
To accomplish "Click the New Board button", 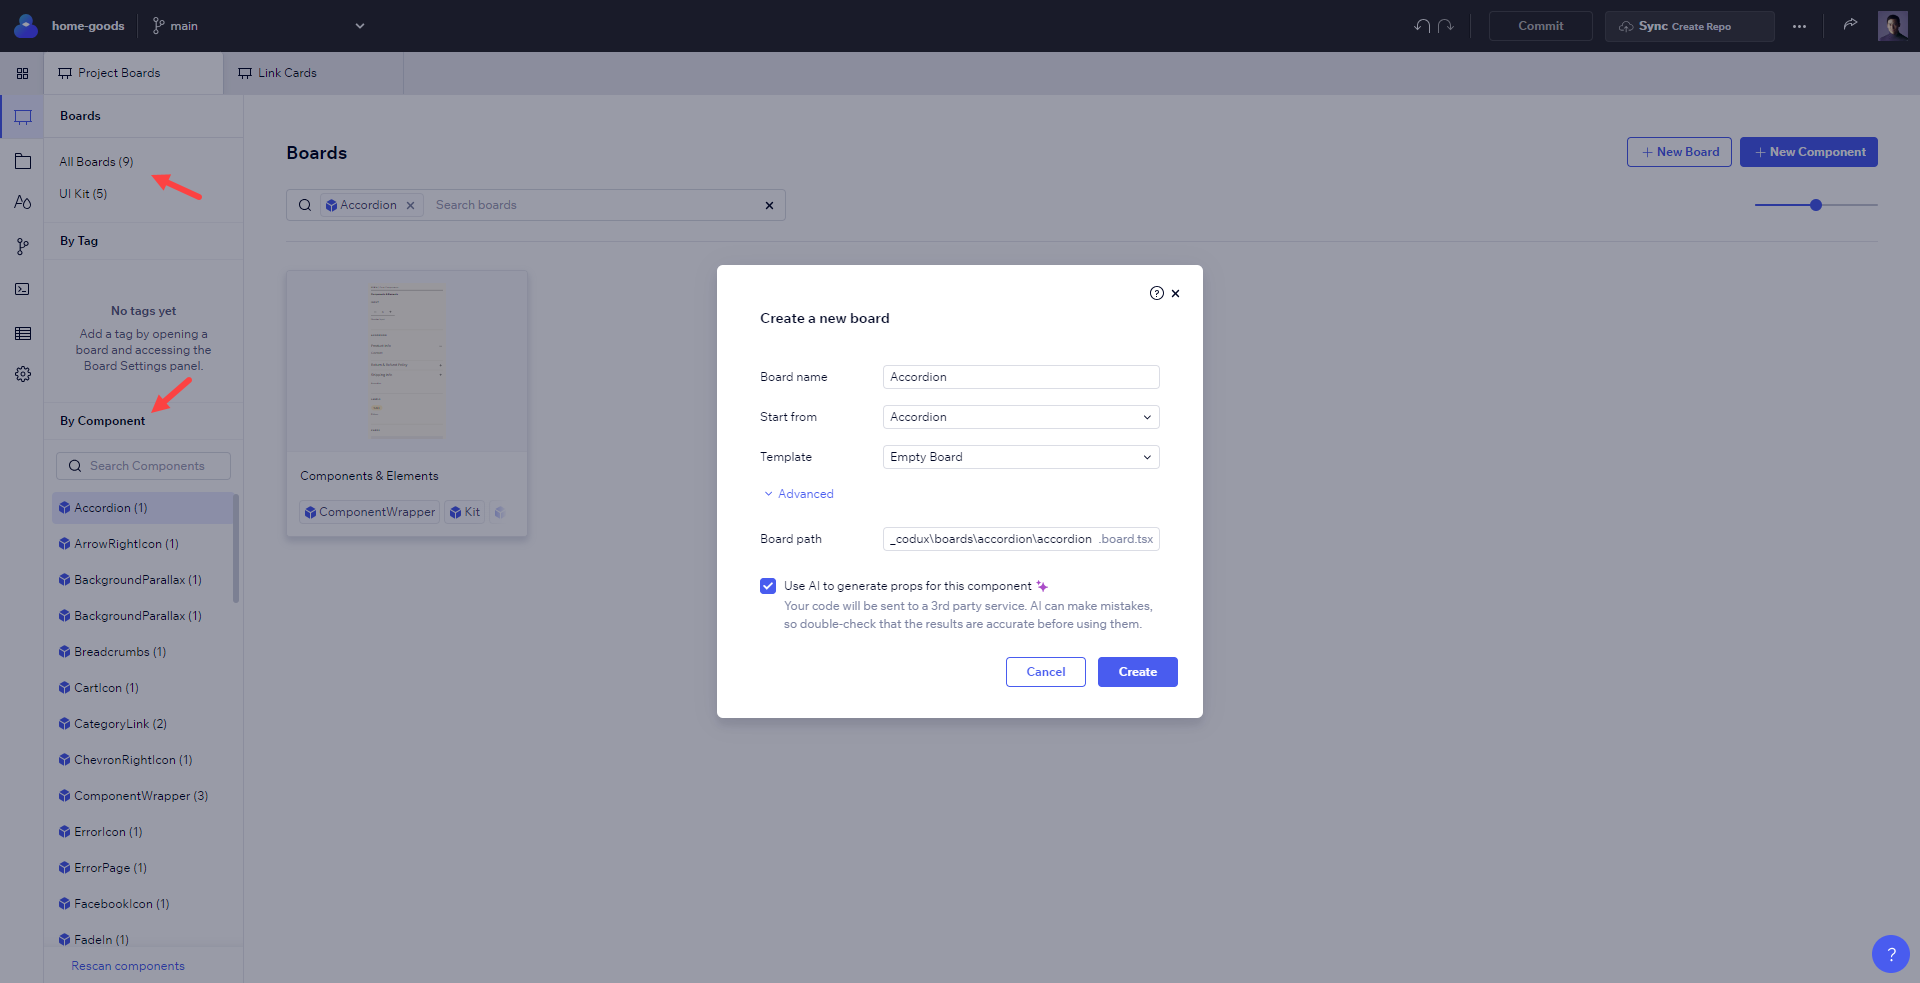I will click(x=1679, y=152).
